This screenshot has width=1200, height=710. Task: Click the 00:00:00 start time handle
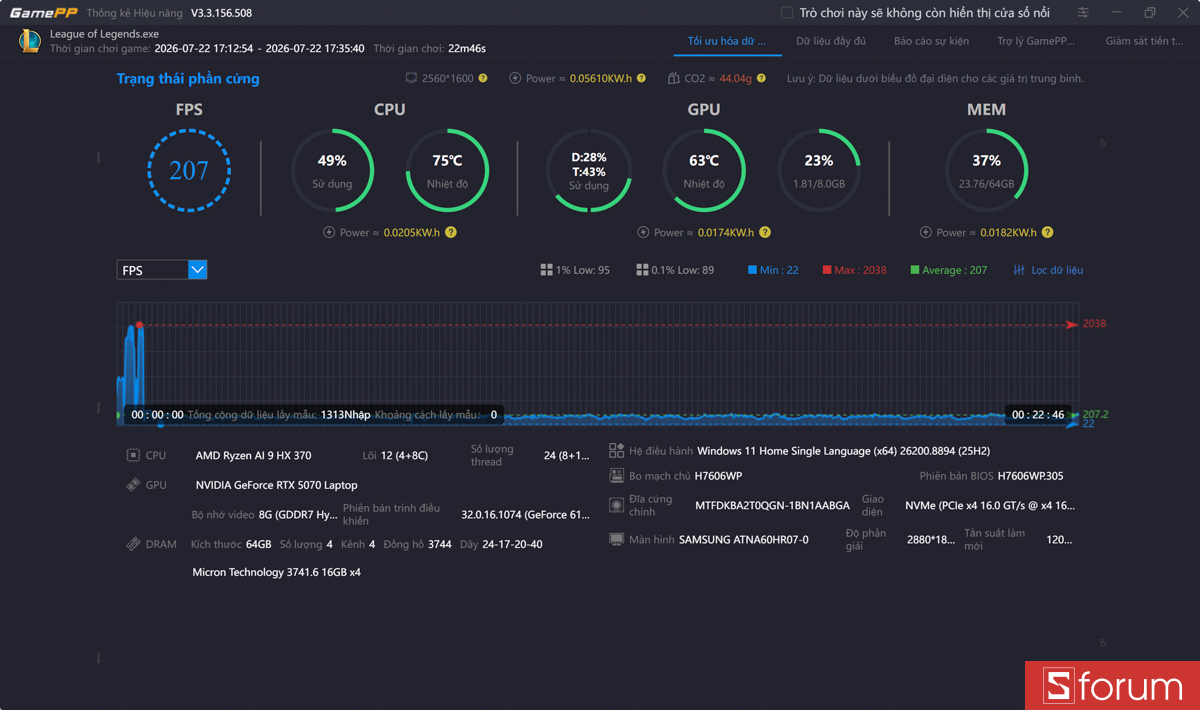click(157, 414)
